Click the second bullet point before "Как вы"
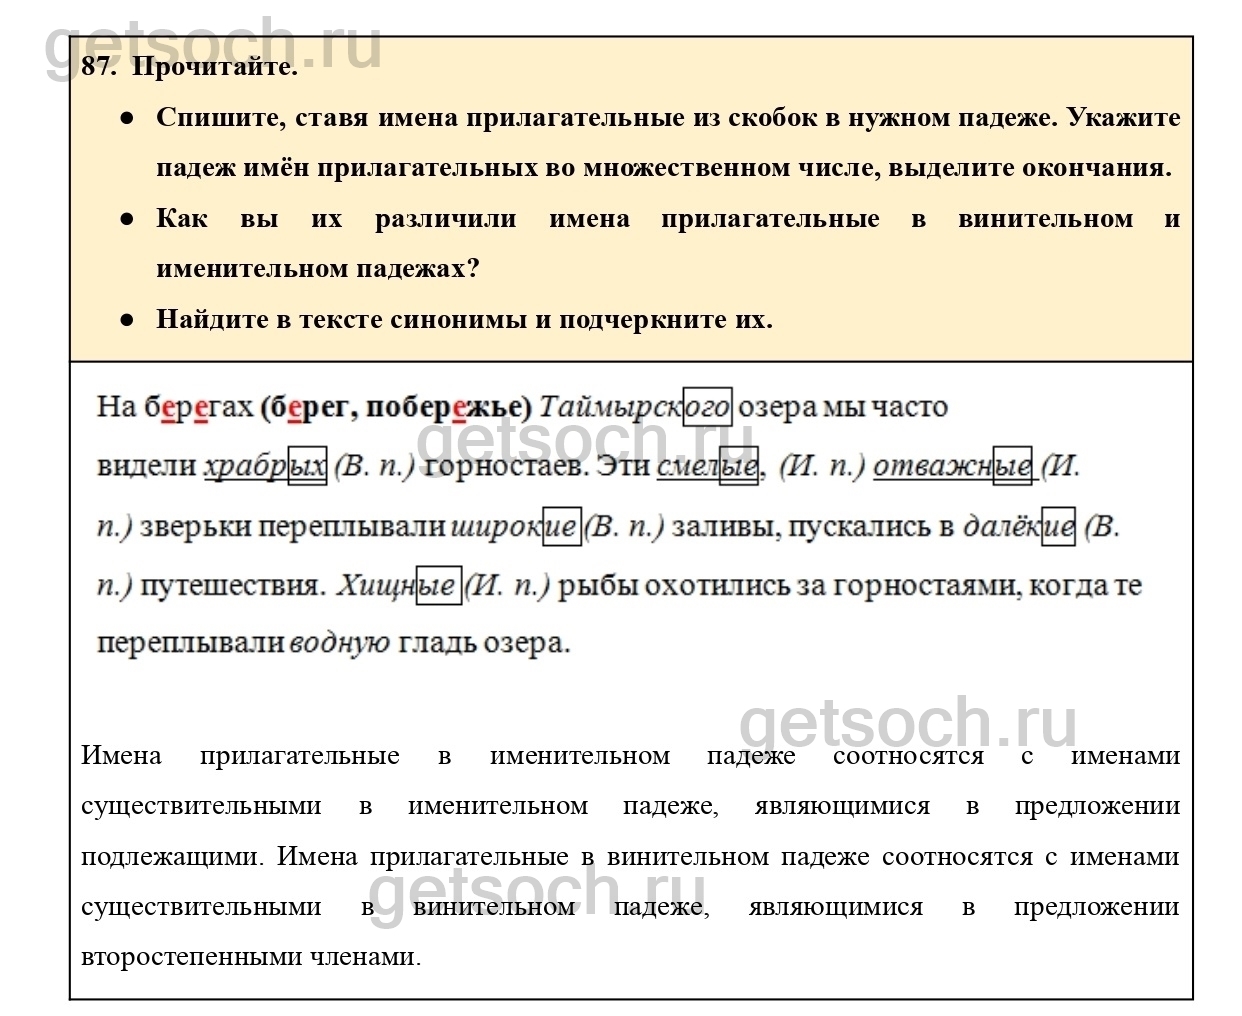 (127, 219)
